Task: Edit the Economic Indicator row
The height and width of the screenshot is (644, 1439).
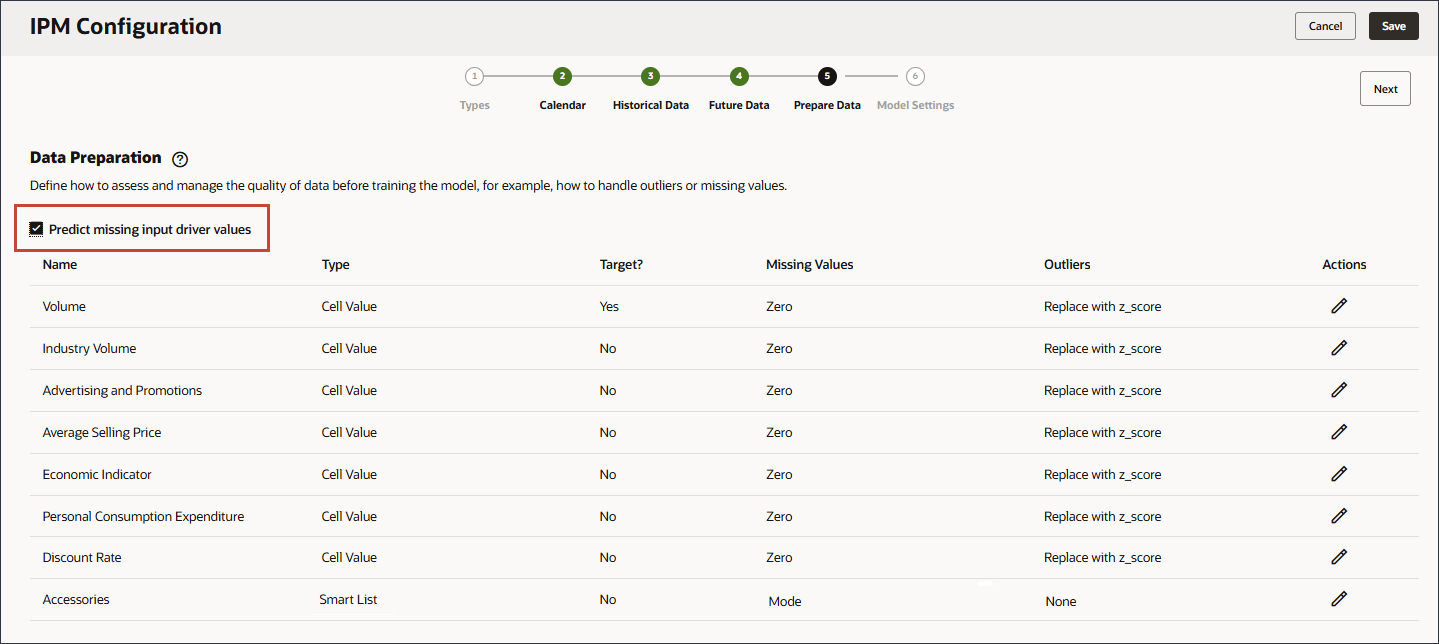Action: [x=1339, y=474]
